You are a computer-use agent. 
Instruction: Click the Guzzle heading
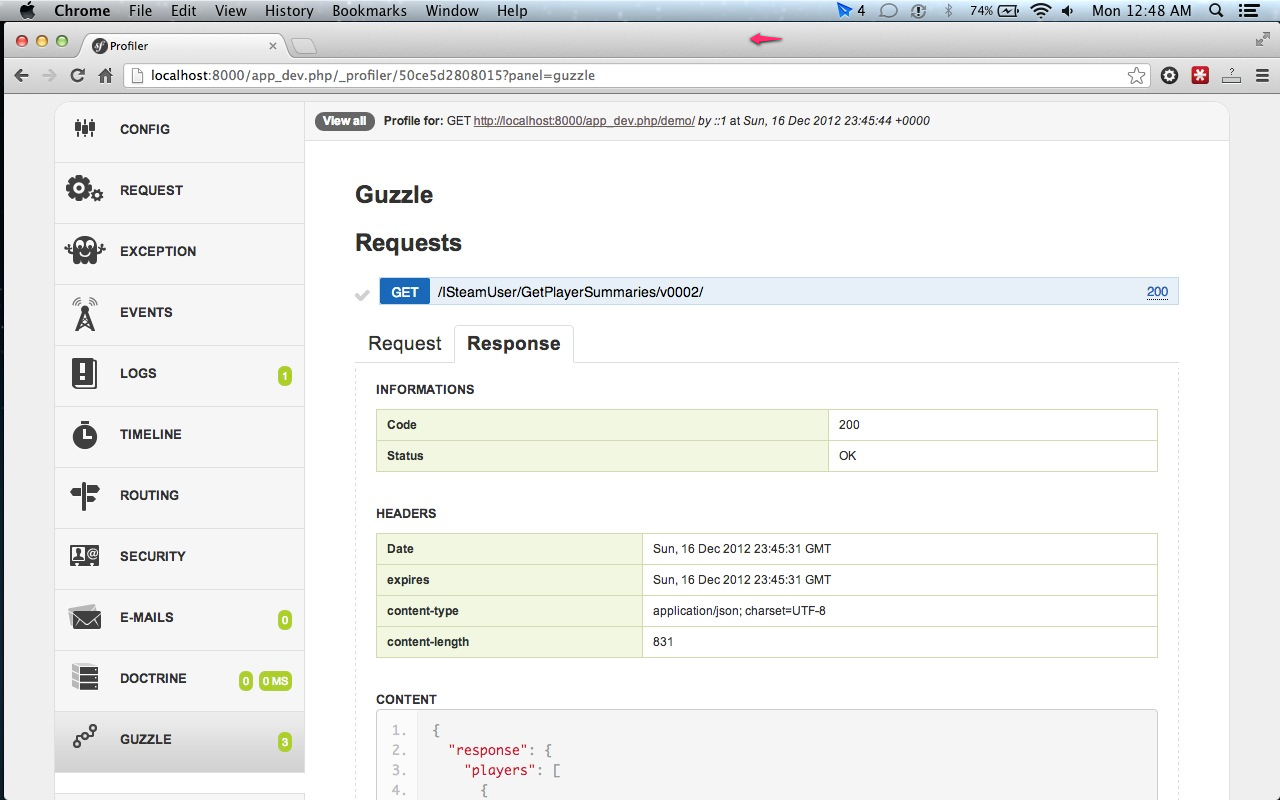click(394, 194)
